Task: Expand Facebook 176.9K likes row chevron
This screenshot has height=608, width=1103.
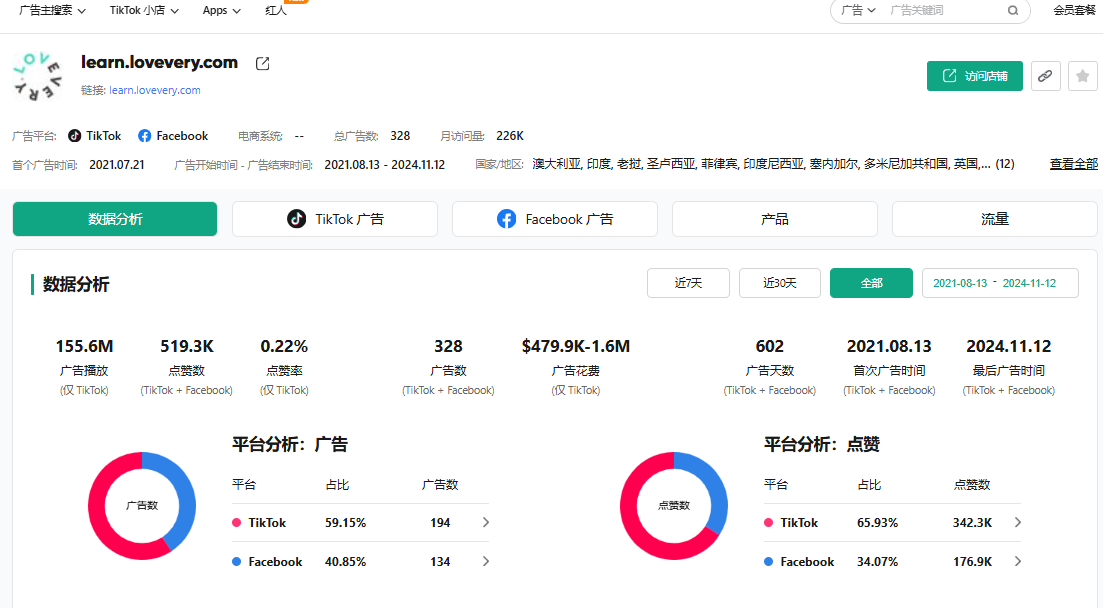Action: [x=1017, y=562]
